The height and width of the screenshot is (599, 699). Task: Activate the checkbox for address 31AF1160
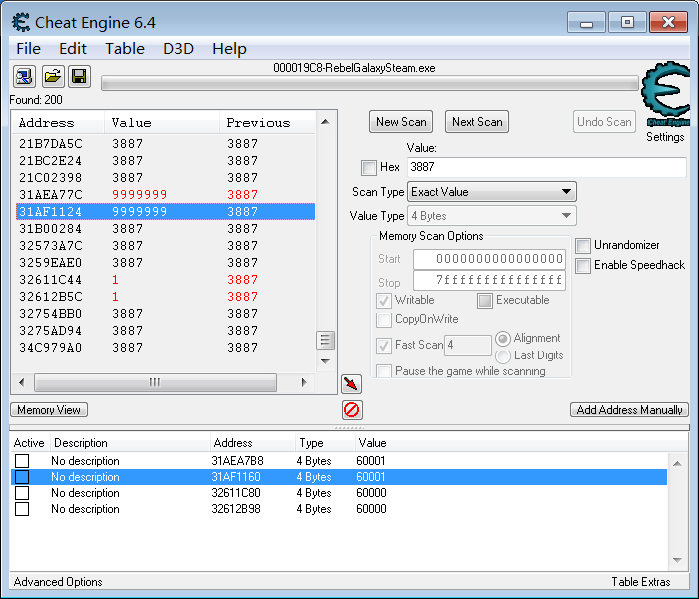[22, 477]
